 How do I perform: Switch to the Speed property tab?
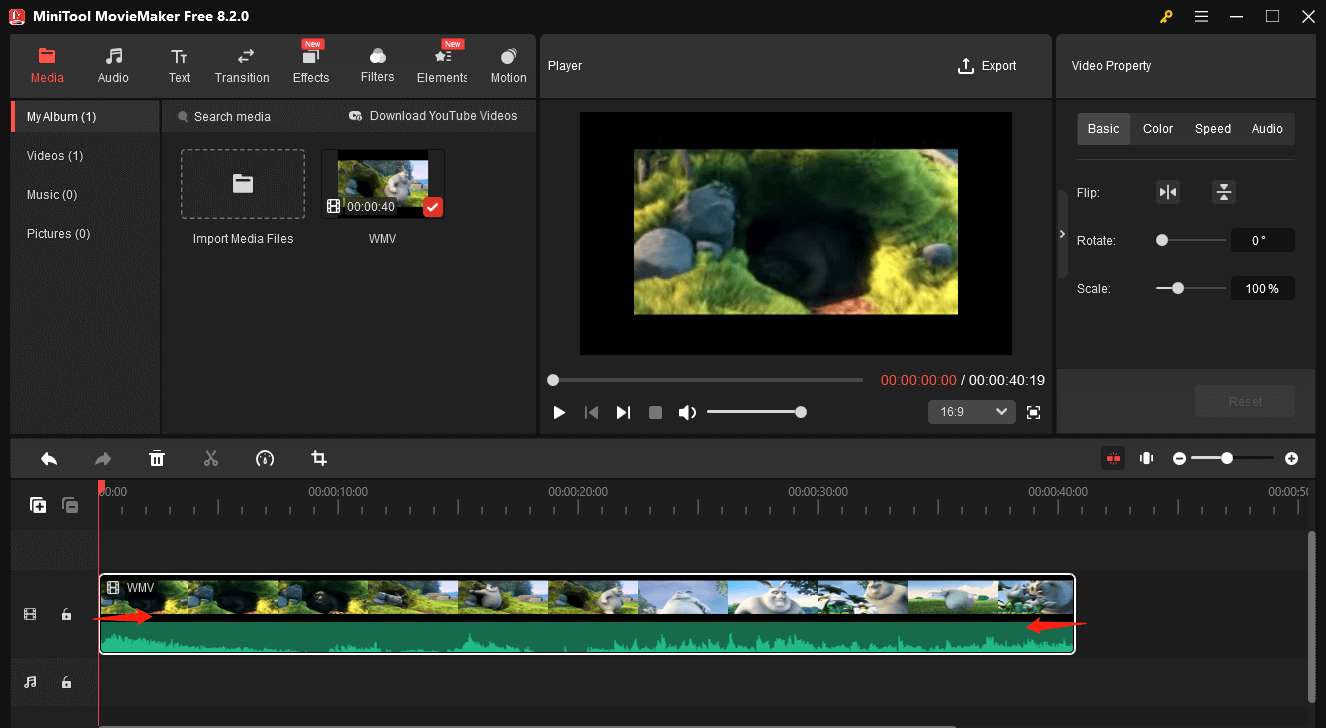tap(1213, 129)
